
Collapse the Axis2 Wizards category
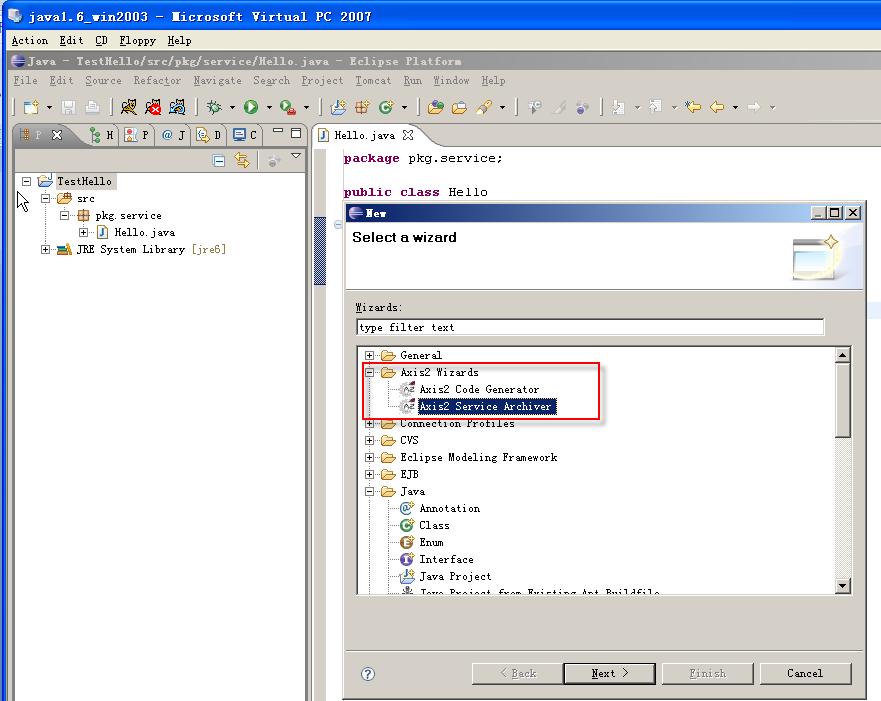[x=369, y=372]
